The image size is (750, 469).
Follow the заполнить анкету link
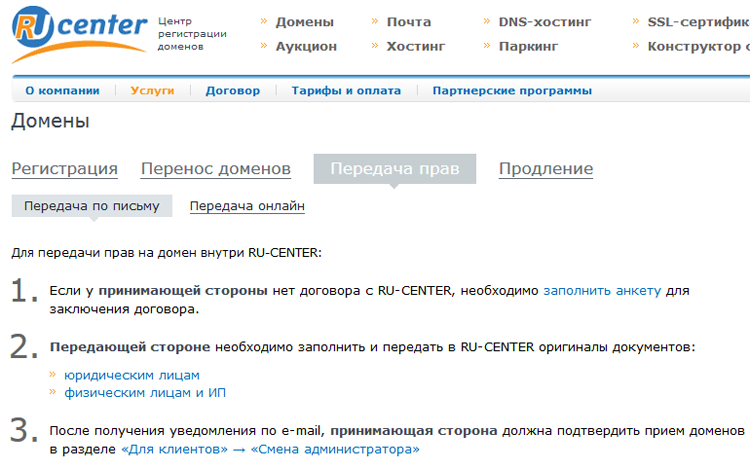click(x=602, y=291)
